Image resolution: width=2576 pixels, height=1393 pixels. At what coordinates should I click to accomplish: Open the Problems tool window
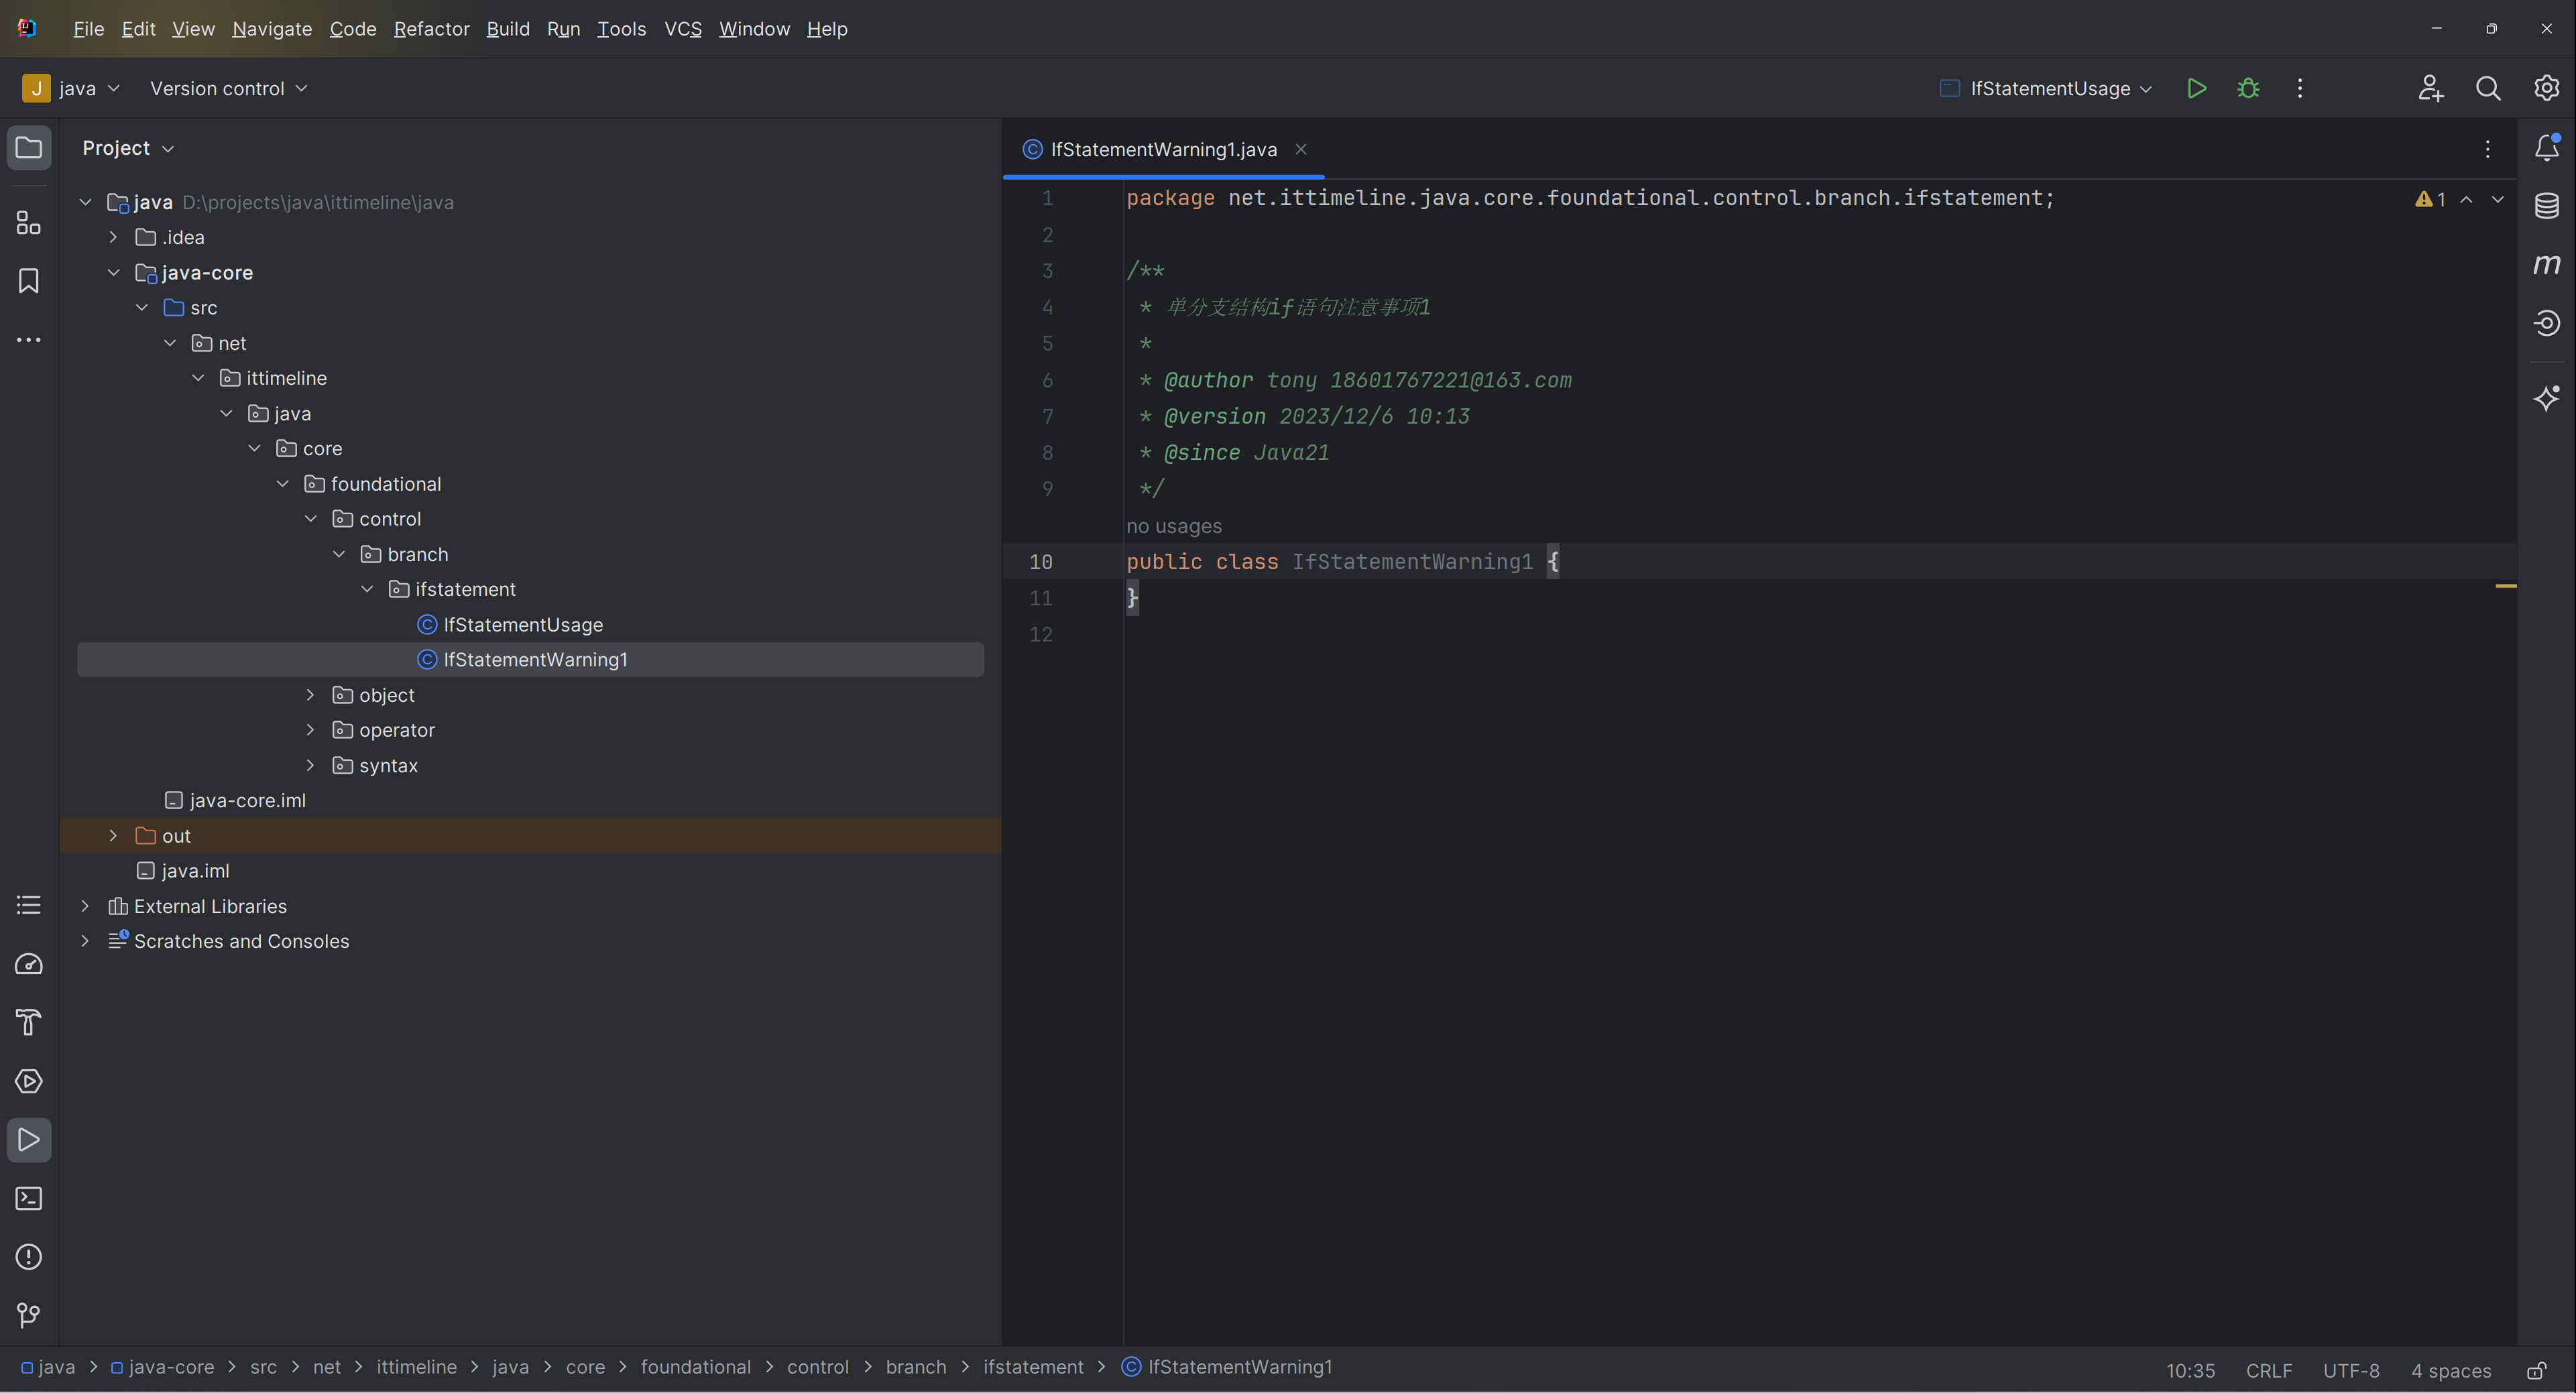coord(29,1257)
